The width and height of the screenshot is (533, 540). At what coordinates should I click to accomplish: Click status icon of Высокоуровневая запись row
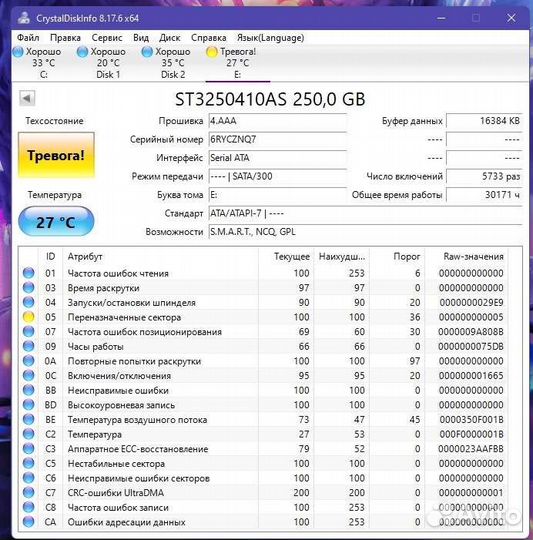[x=29, y=405]
